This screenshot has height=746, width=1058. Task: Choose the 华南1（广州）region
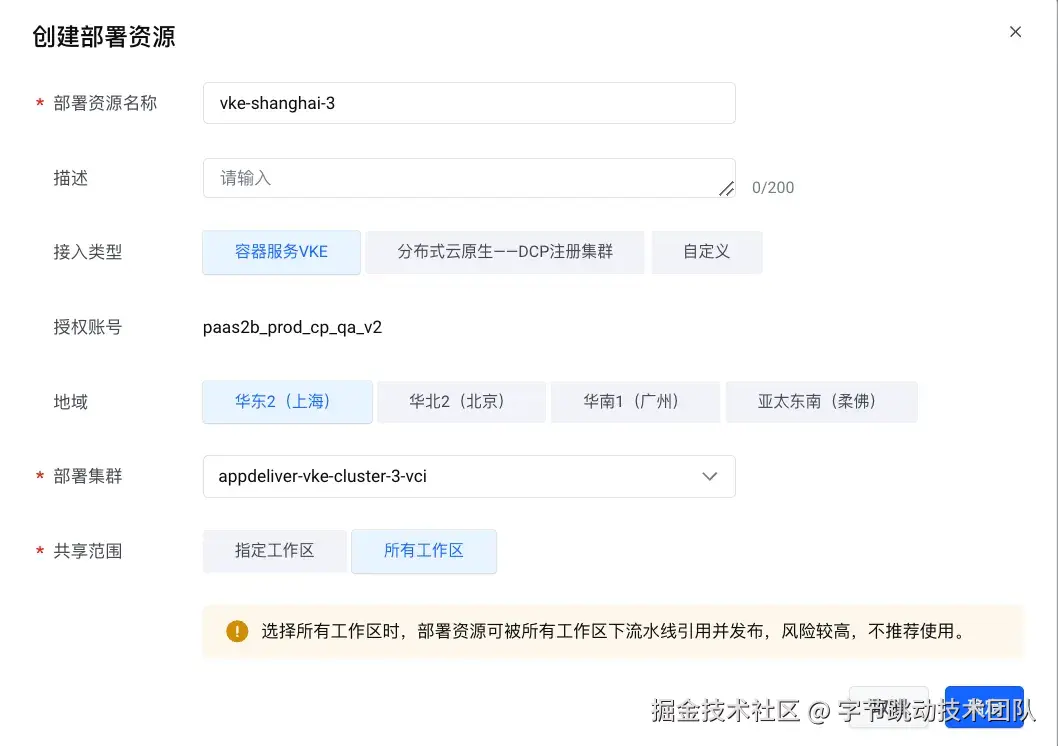click(x=635, y=401)
